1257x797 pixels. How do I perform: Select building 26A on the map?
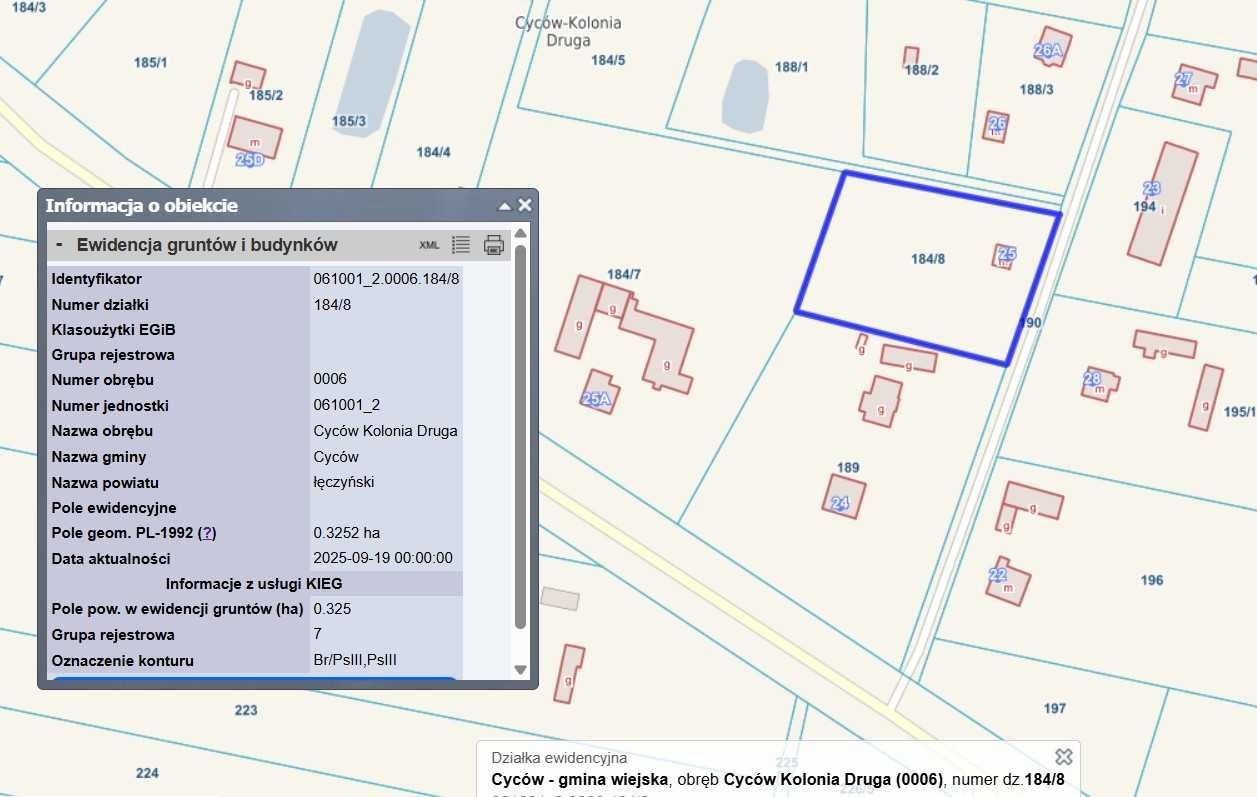[1047, 50]
